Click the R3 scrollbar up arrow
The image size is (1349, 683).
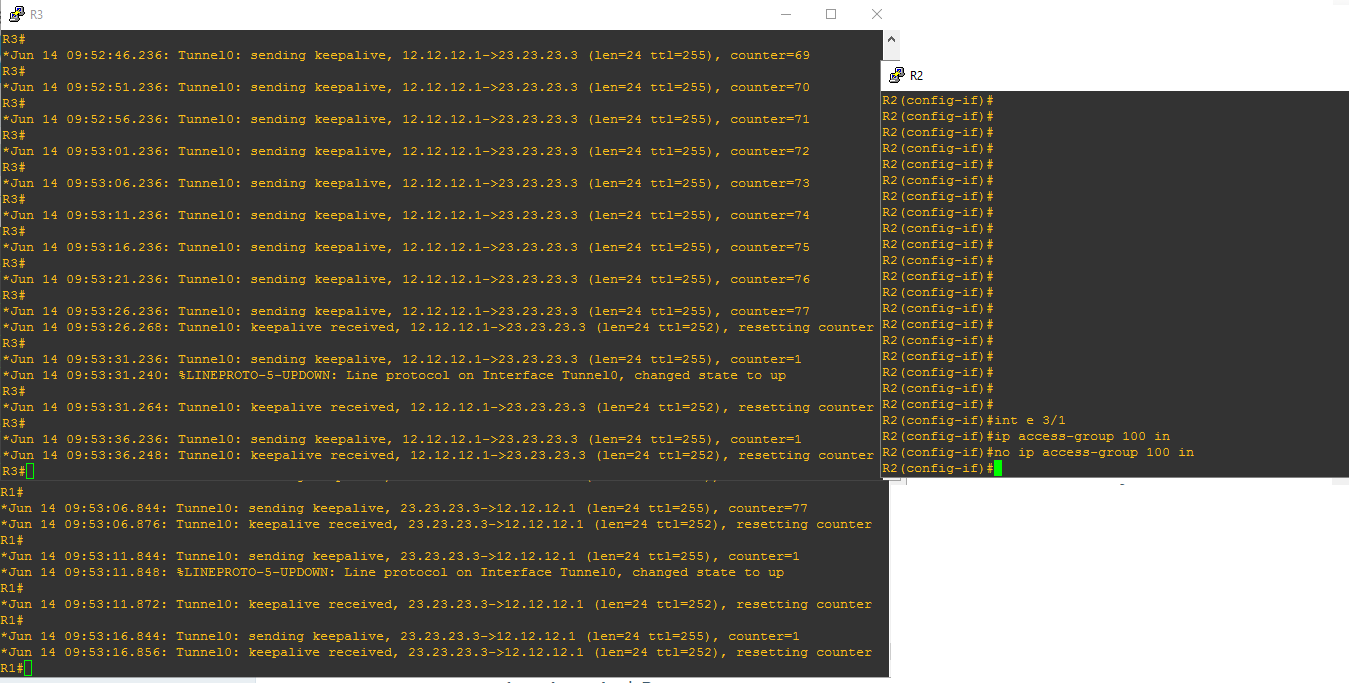point(891,39)
